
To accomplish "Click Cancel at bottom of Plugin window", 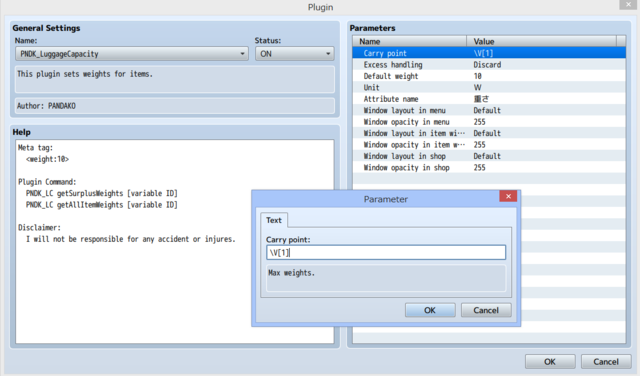I will click(606, 362).
